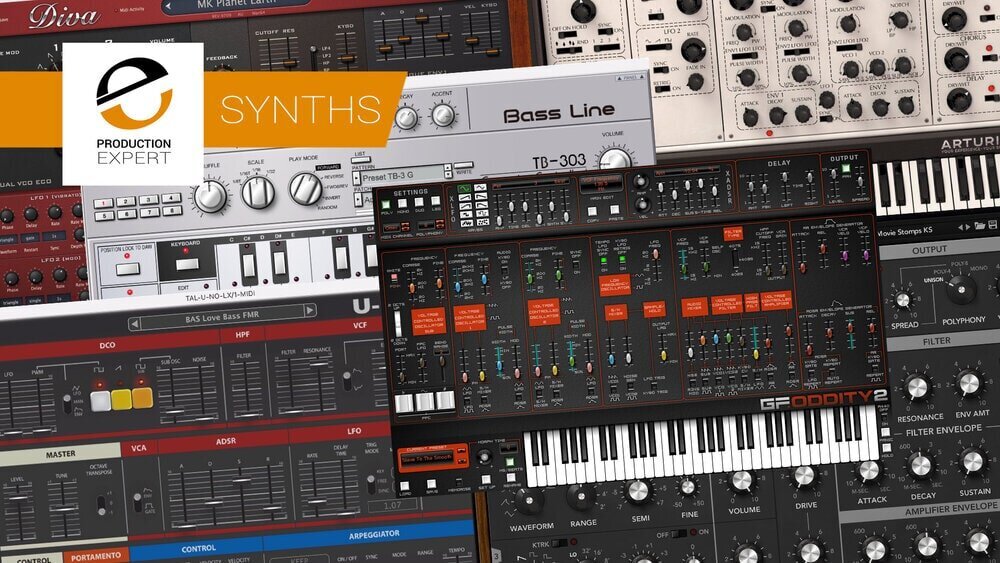Flip LFO/MAN/ENV switch in U-NO-LX DCO

(67, 404)
